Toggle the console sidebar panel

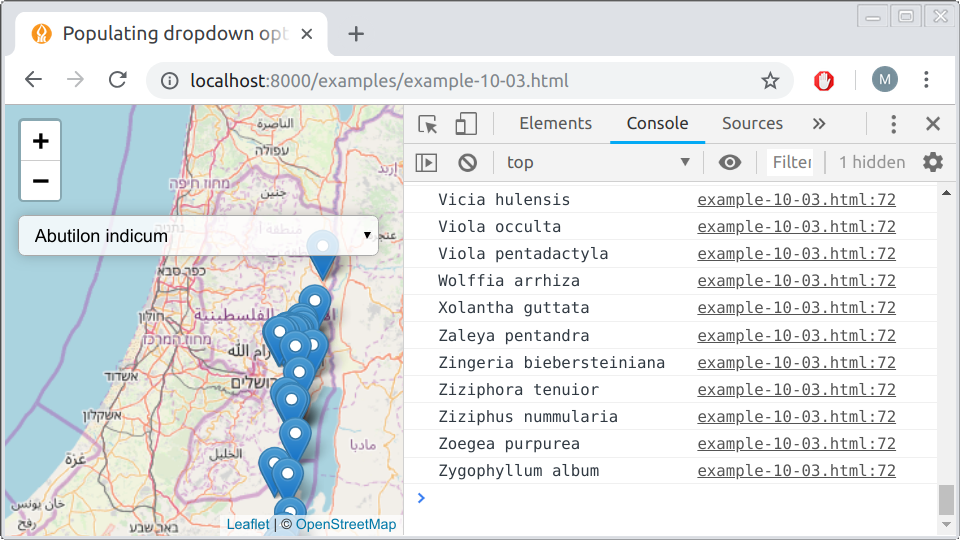tap(427, 162)
